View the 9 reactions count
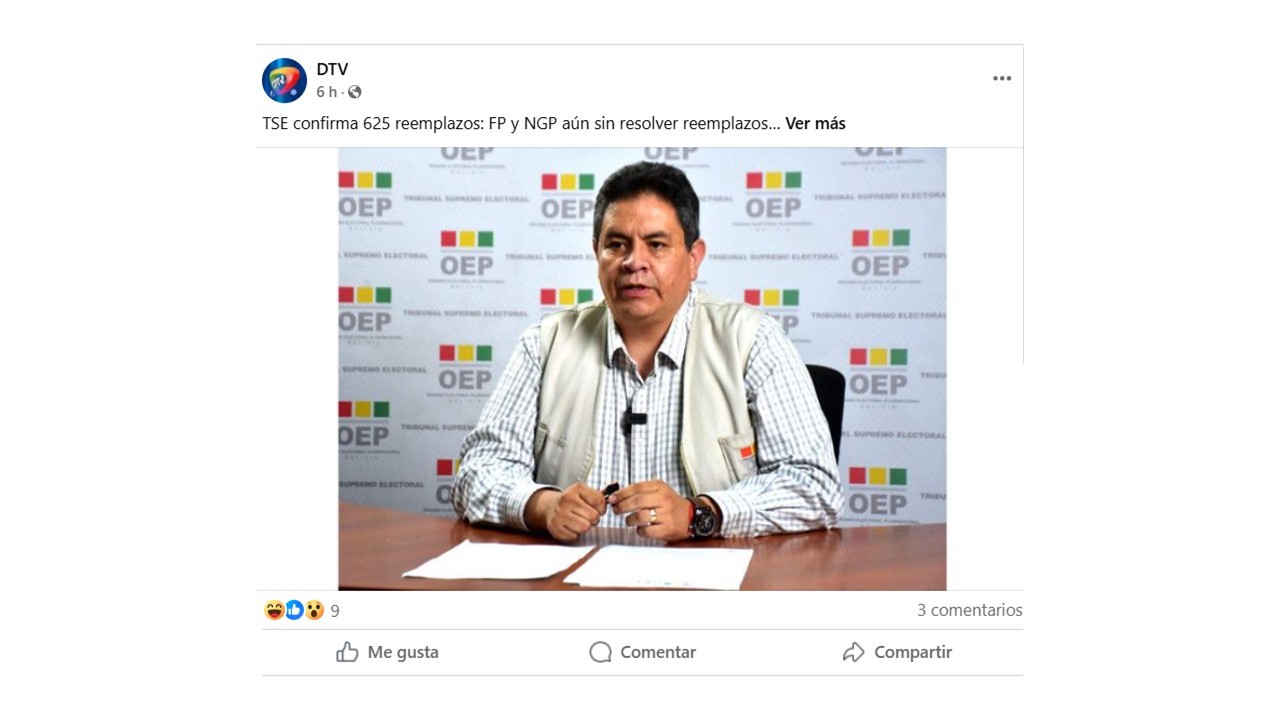The image size is (1280, 720). (x=335, y=610)
